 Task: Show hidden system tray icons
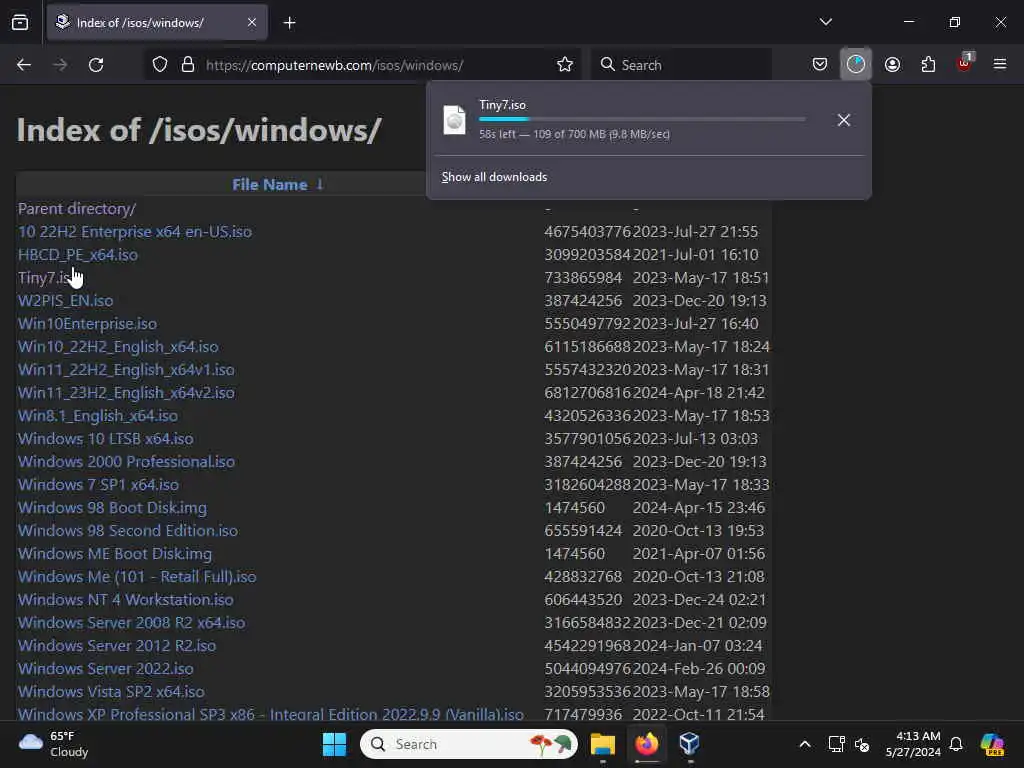805,744
